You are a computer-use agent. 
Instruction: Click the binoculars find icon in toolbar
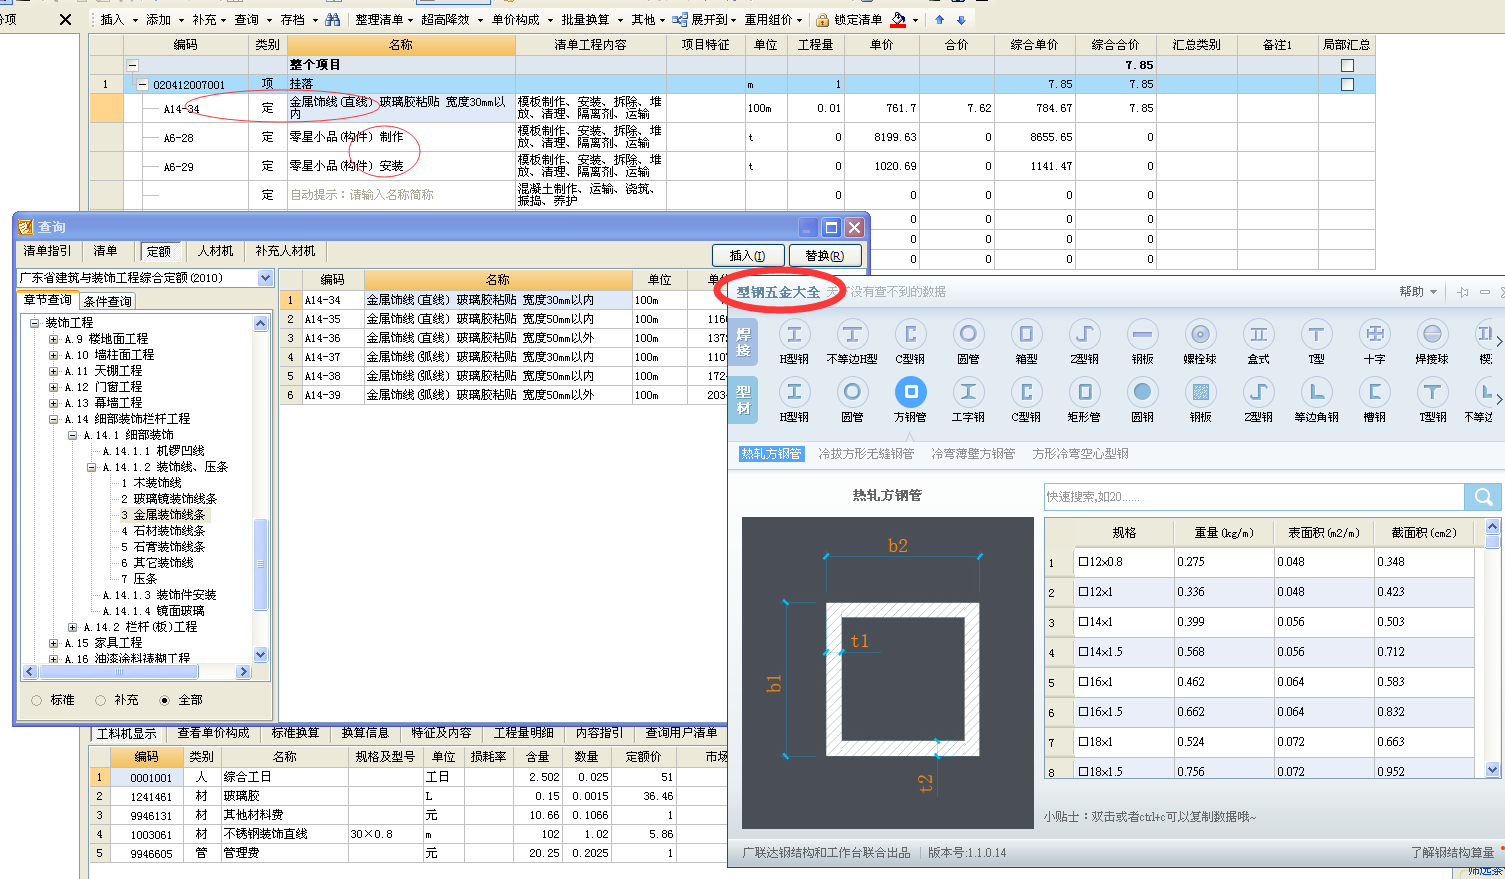333,19
